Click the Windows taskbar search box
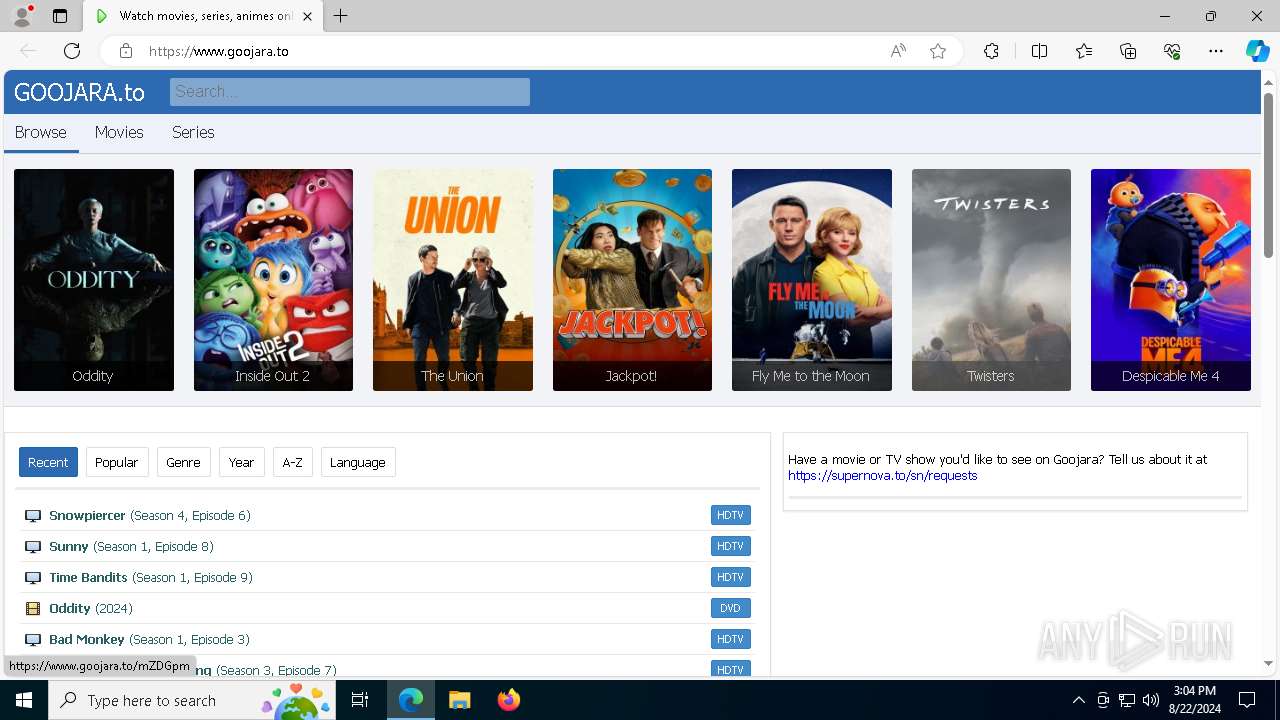 (191, 700)
